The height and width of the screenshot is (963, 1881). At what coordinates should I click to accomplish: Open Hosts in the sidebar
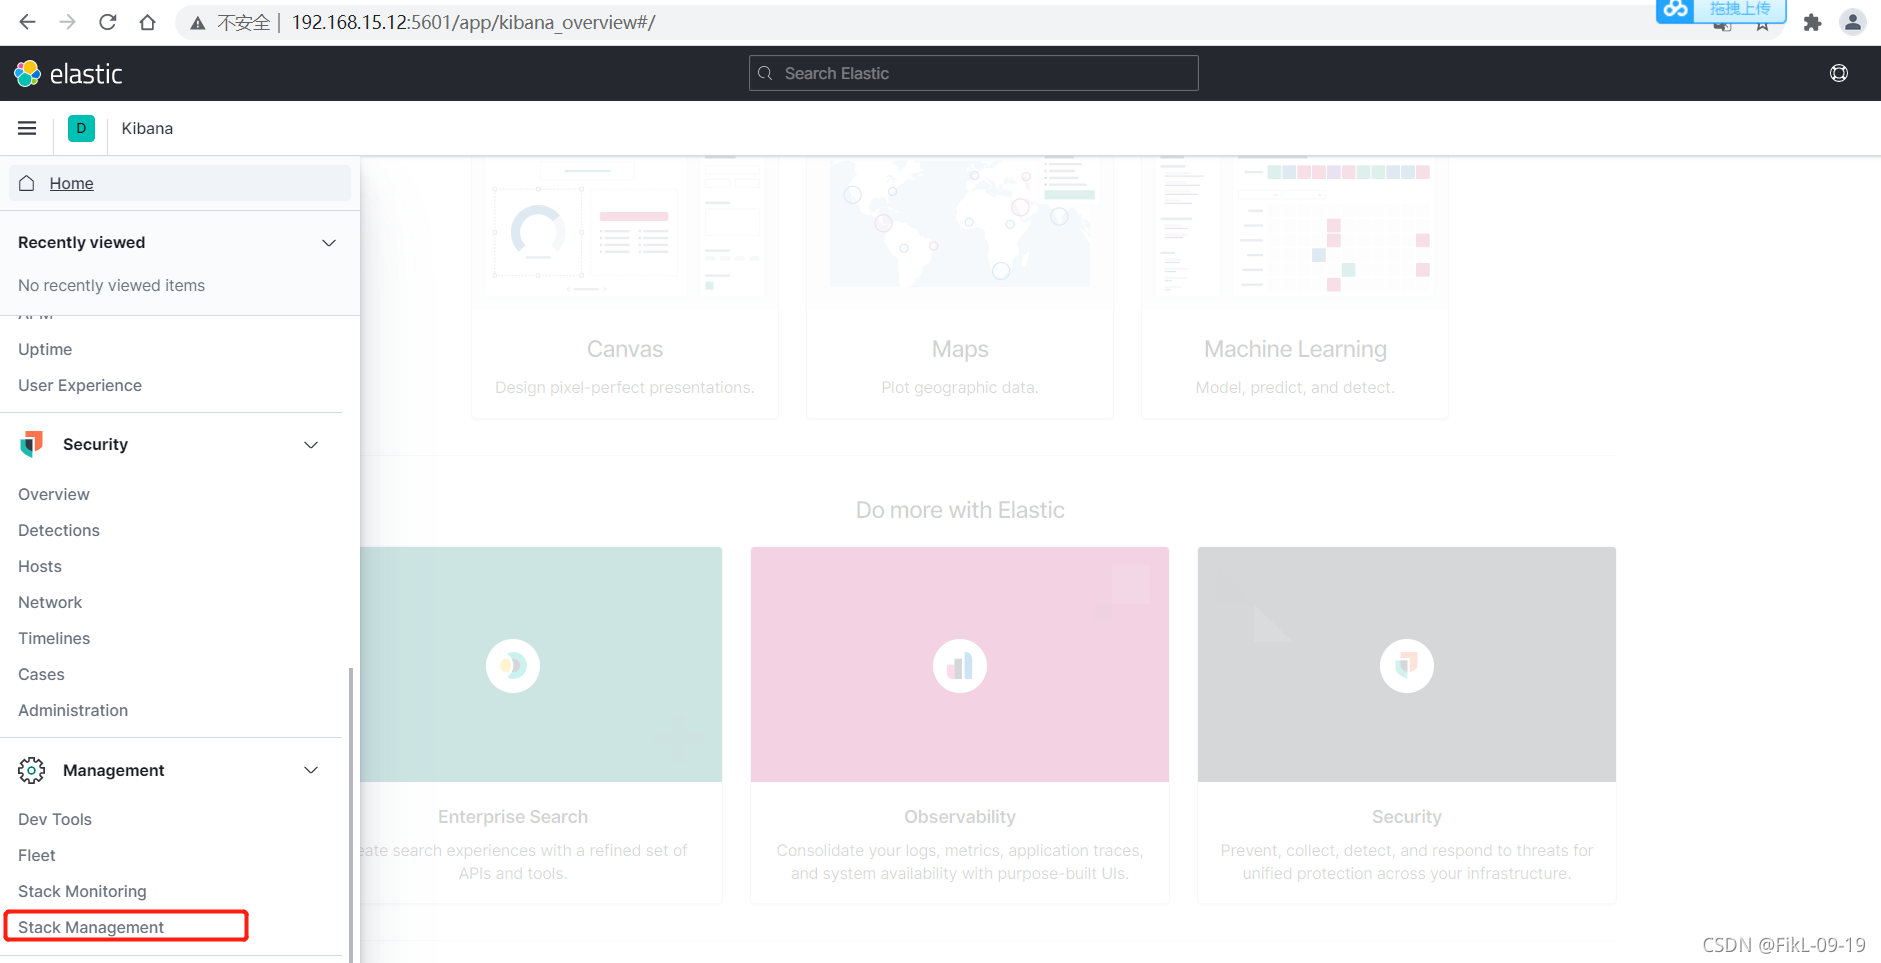click(40, 566)
